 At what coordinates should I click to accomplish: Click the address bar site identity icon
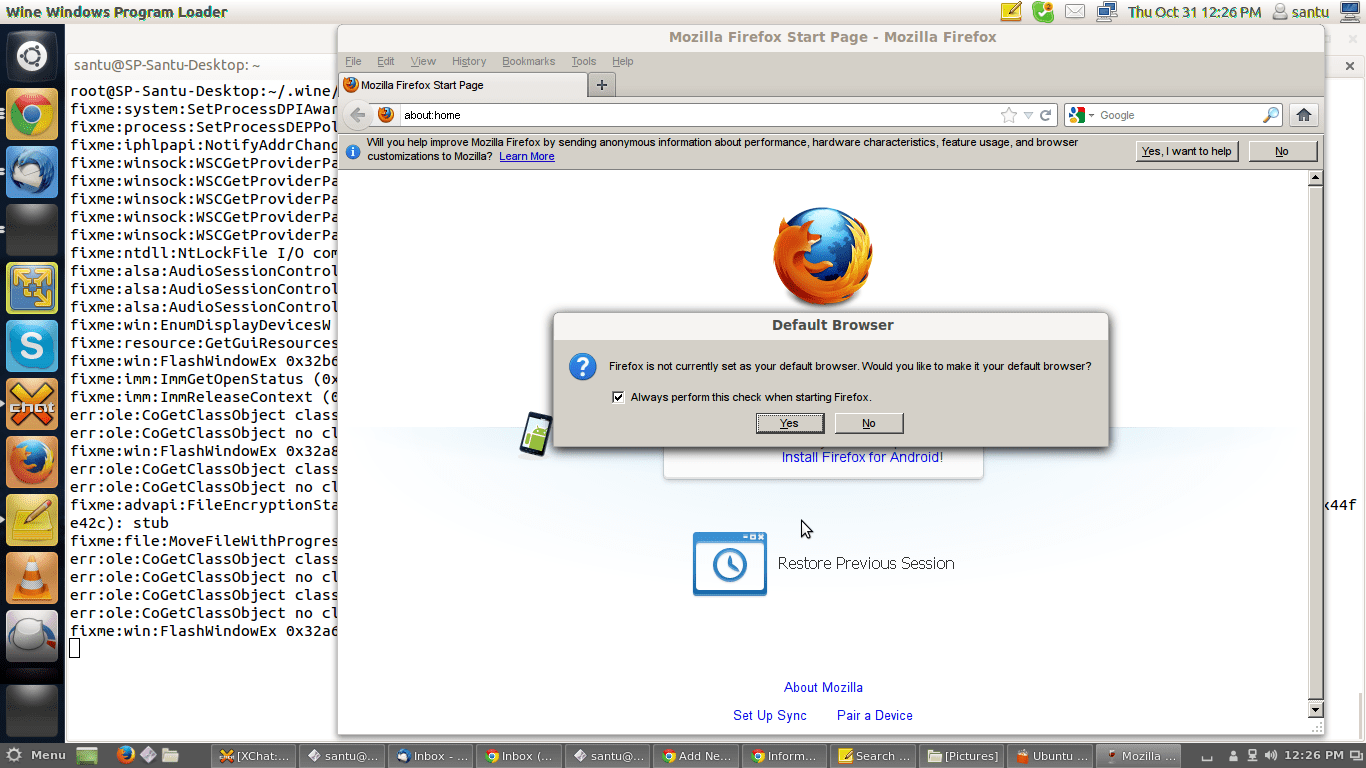point(386,115)
